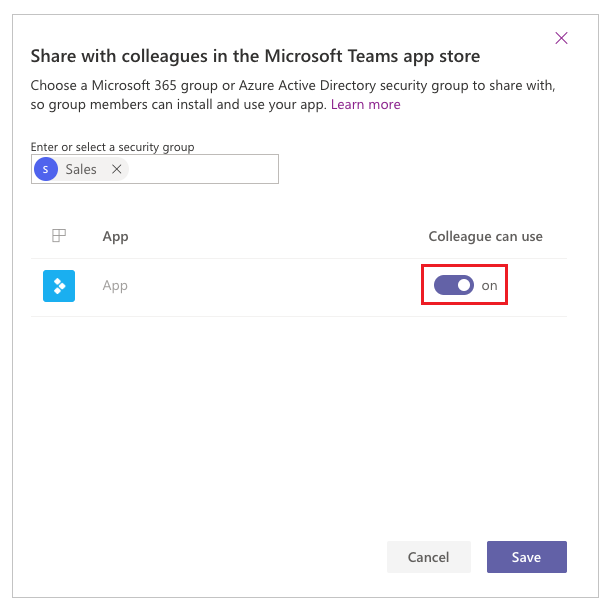Close the share dialog with the X

pos(561,38)
